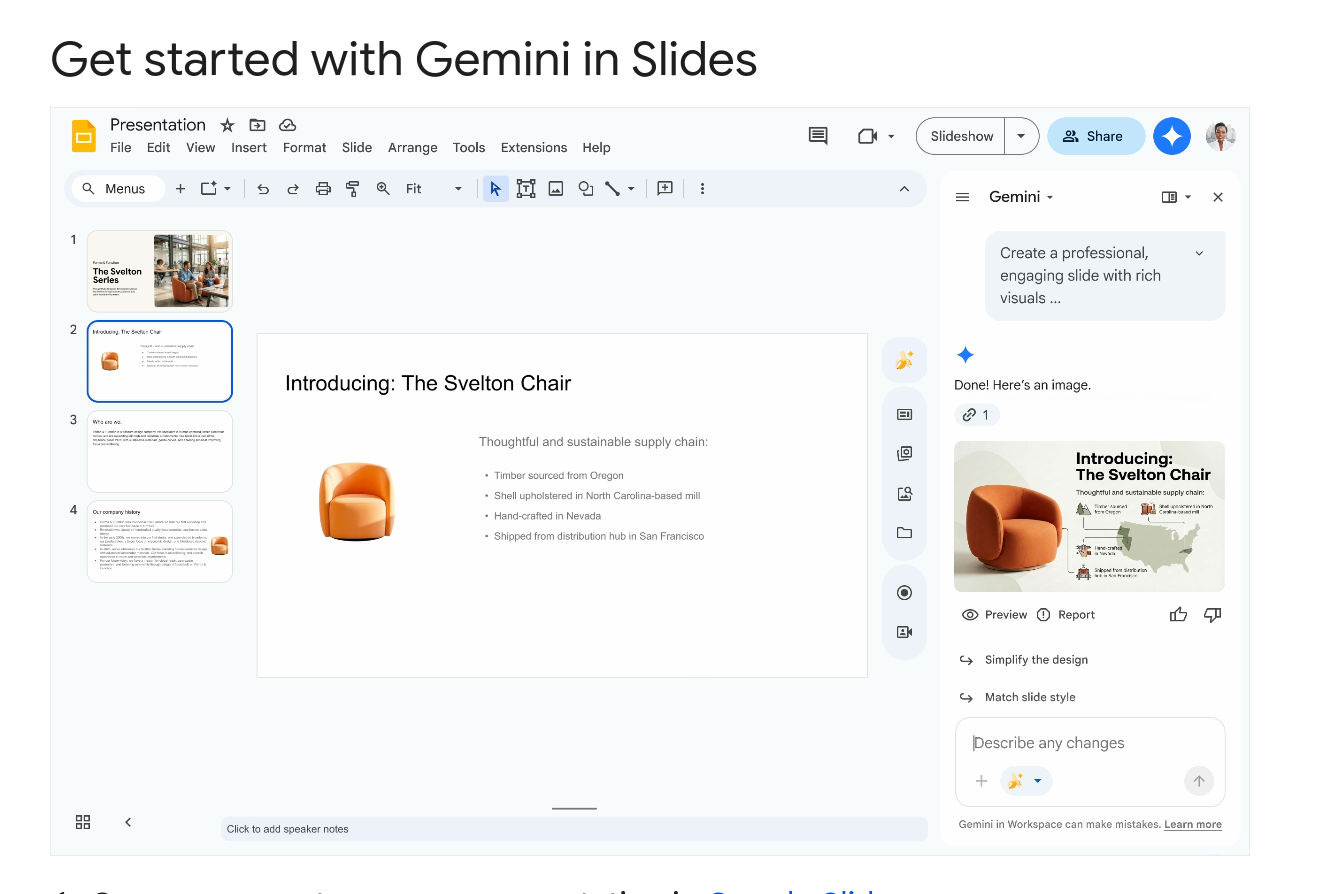Image resolution: width=1344 pixels, height=894 pixels.
Task: Open grid view of slides
Action: 83,822
